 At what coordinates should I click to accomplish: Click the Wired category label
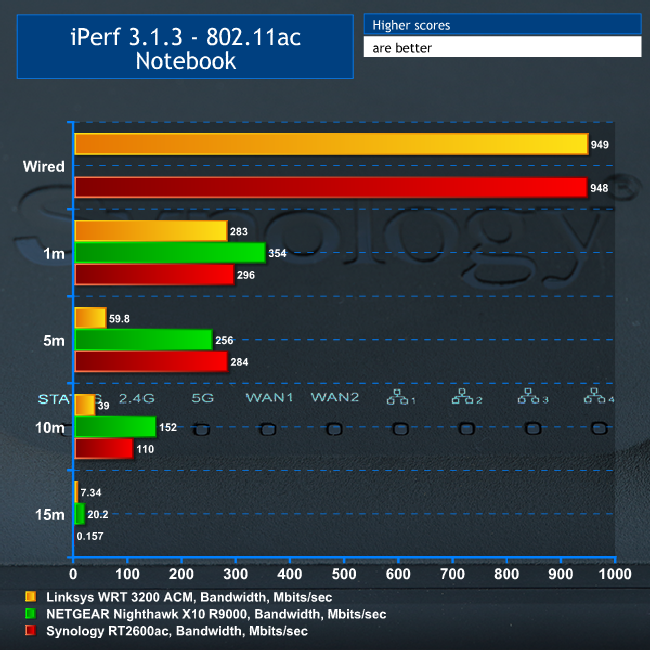pos(44,167)
